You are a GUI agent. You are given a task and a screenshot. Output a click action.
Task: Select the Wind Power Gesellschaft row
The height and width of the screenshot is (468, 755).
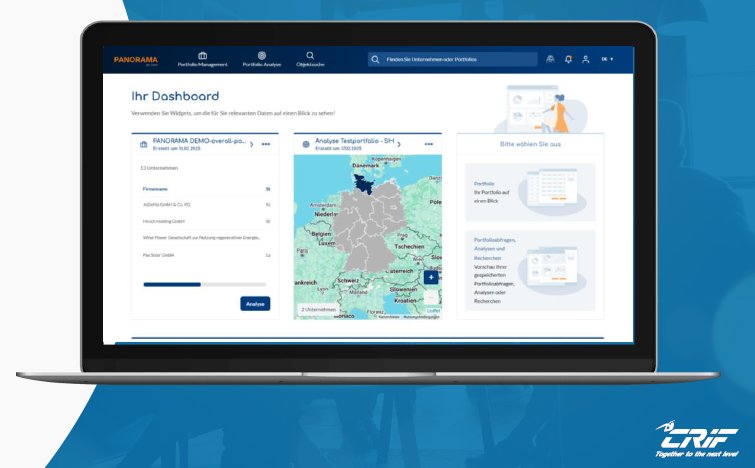(205, 238)
